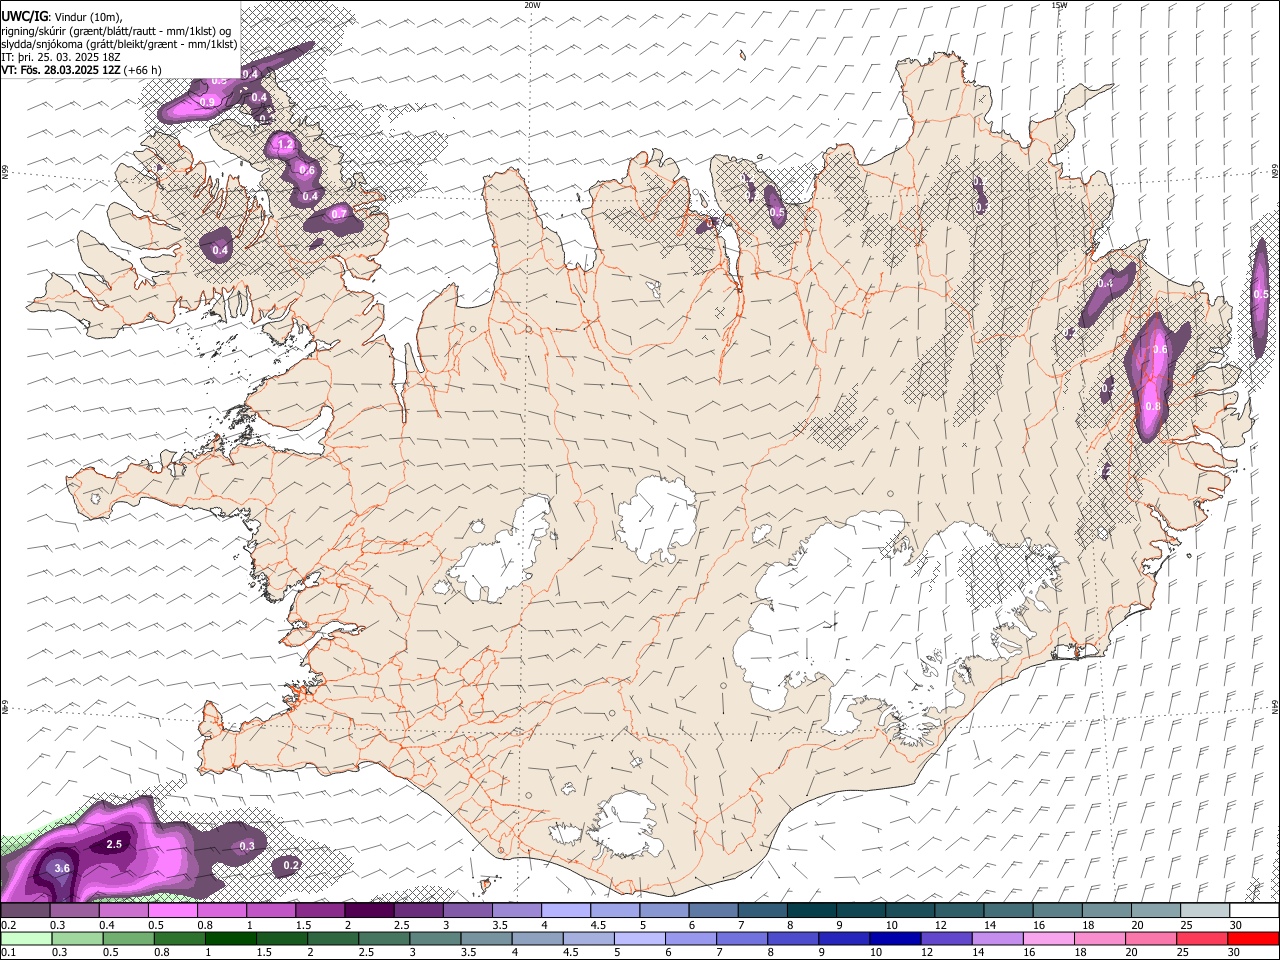This screenshot has height=960, width=1280.
Task: Click the '0.8' precipitation label in East Iceland
Action: [x=1152, y=406]
